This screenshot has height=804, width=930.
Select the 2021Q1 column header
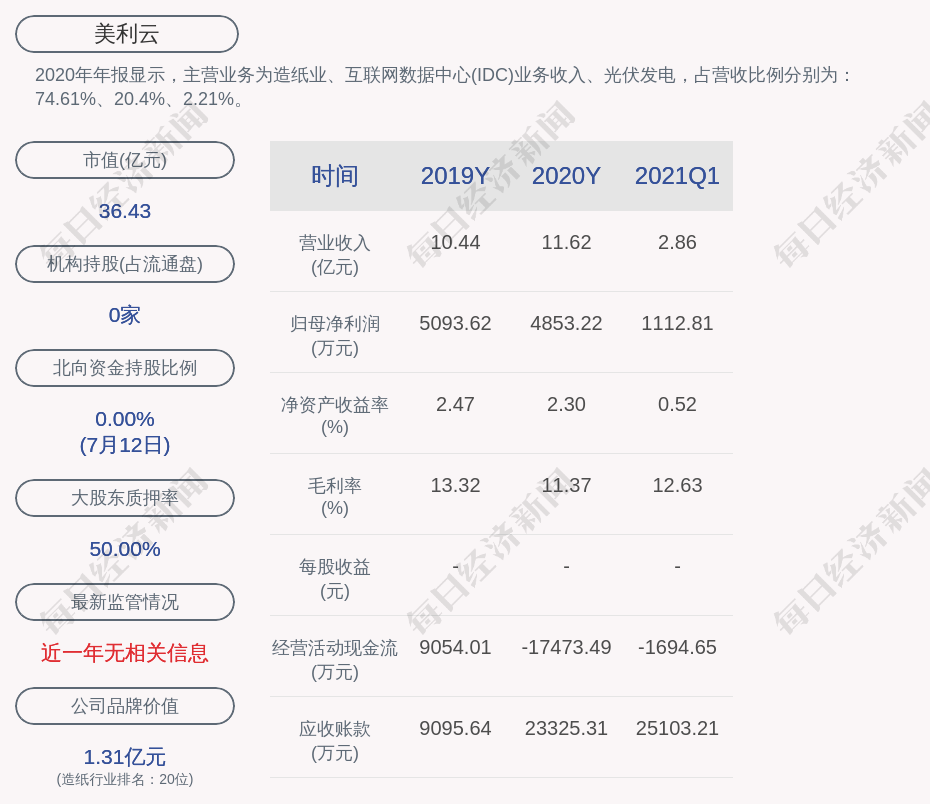point(677,176)
